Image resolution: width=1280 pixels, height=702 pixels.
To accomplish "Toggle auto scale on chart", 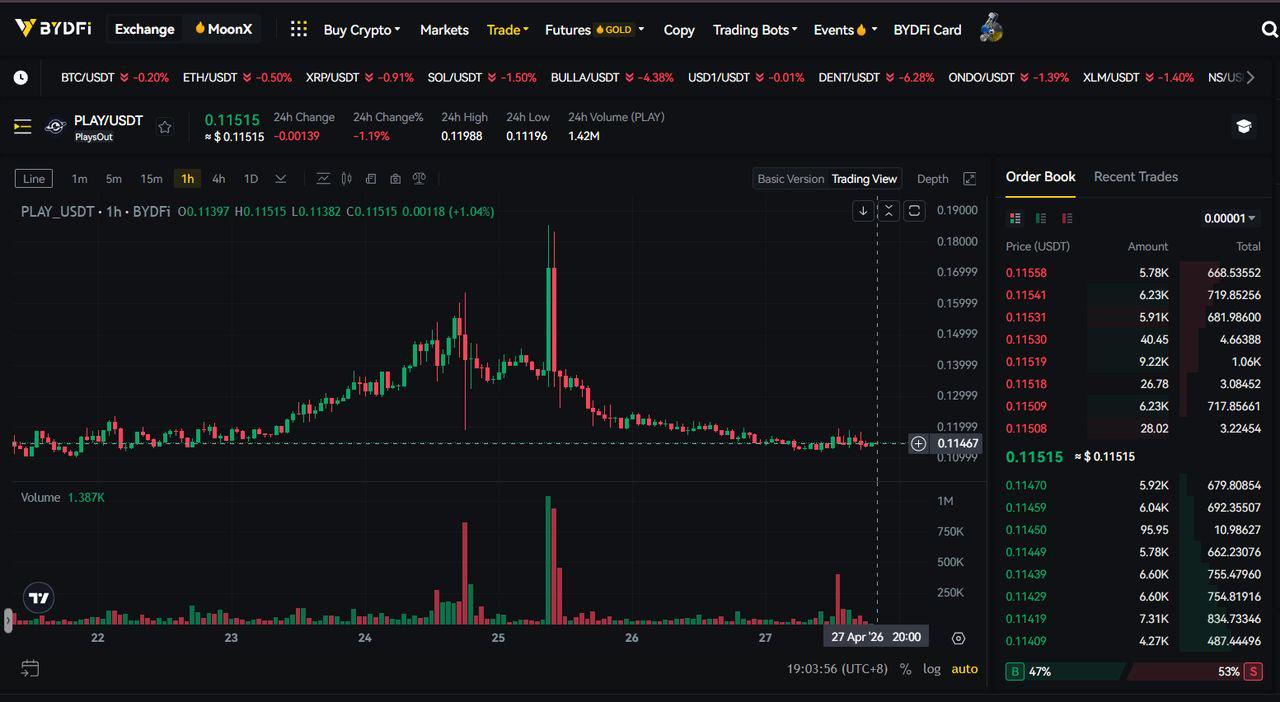I will point(964,669).
